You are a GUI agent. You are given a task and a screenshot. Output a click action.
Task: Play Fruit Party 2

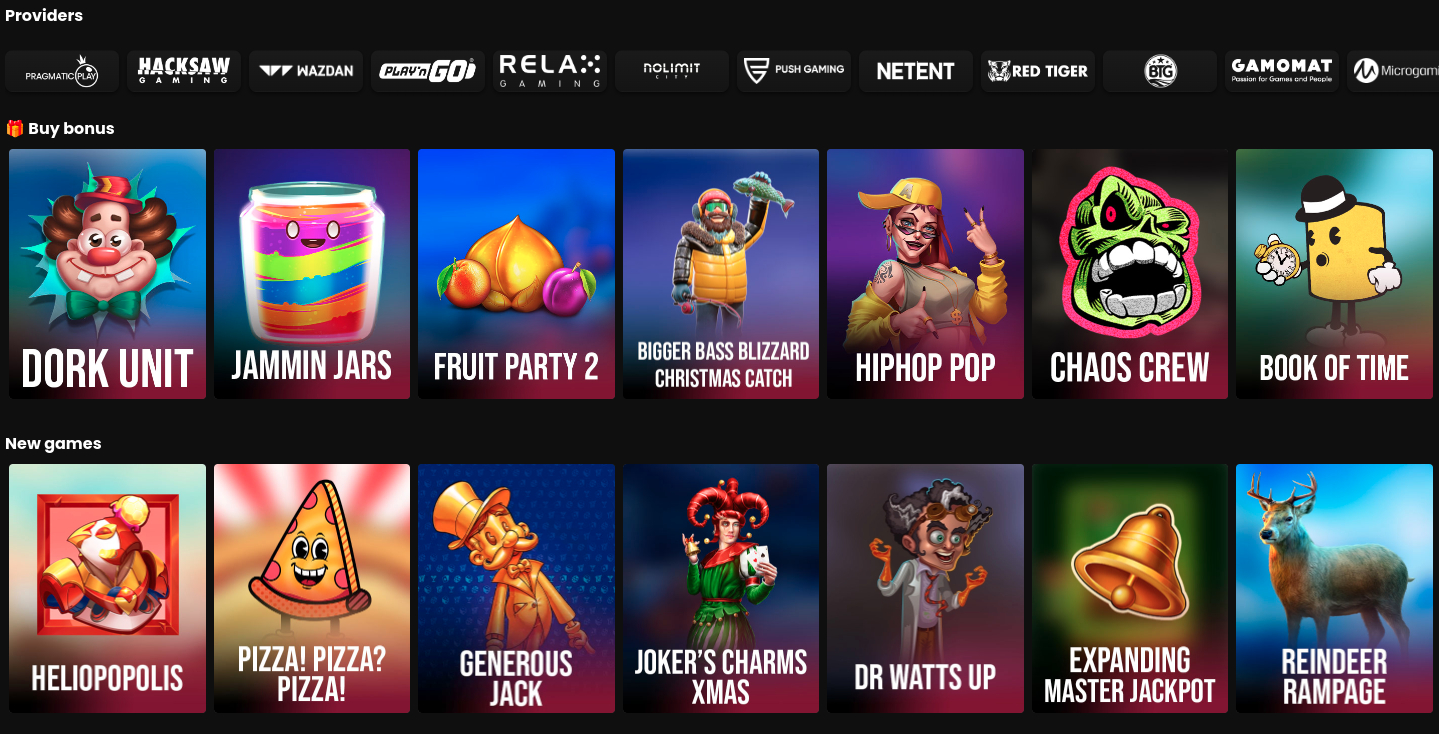pos(516,274)
